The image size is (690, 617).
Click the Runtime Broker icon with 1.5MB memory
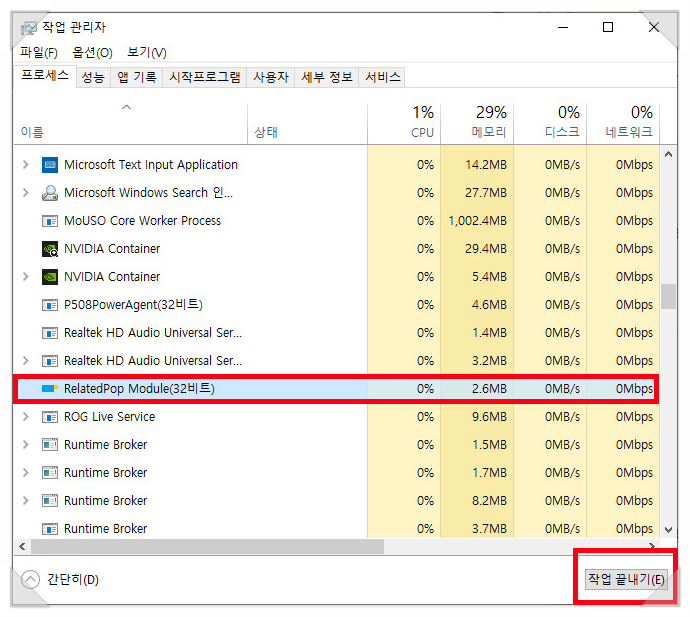coord(50,445)
